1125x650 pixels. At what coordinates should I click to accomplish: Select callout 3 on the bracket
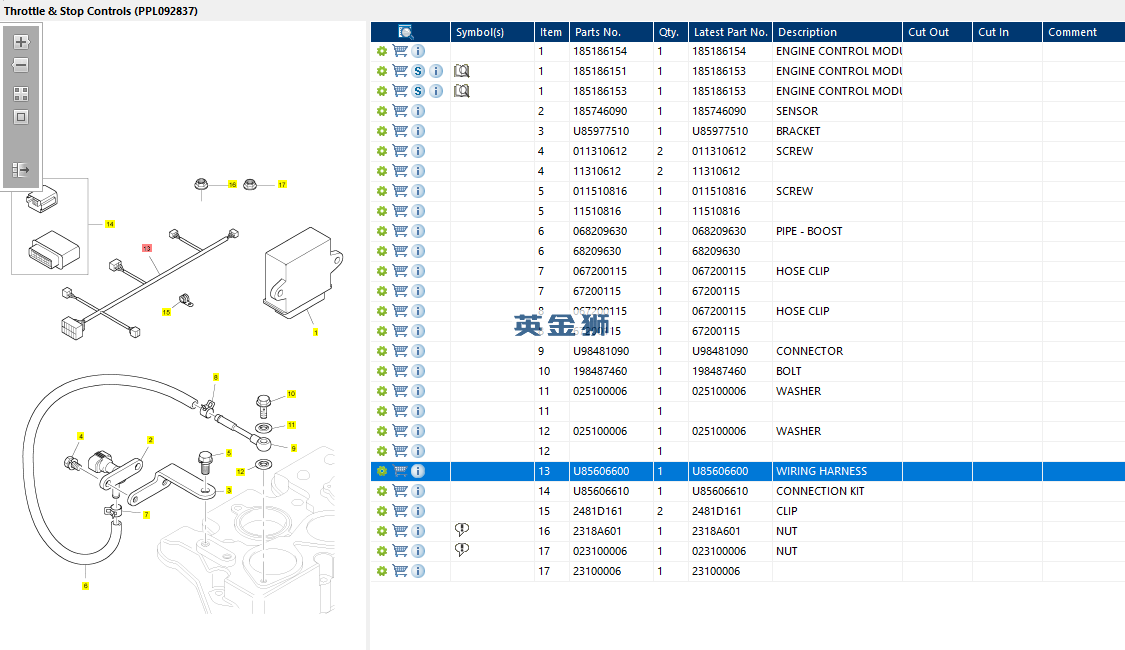click(229, 490)
